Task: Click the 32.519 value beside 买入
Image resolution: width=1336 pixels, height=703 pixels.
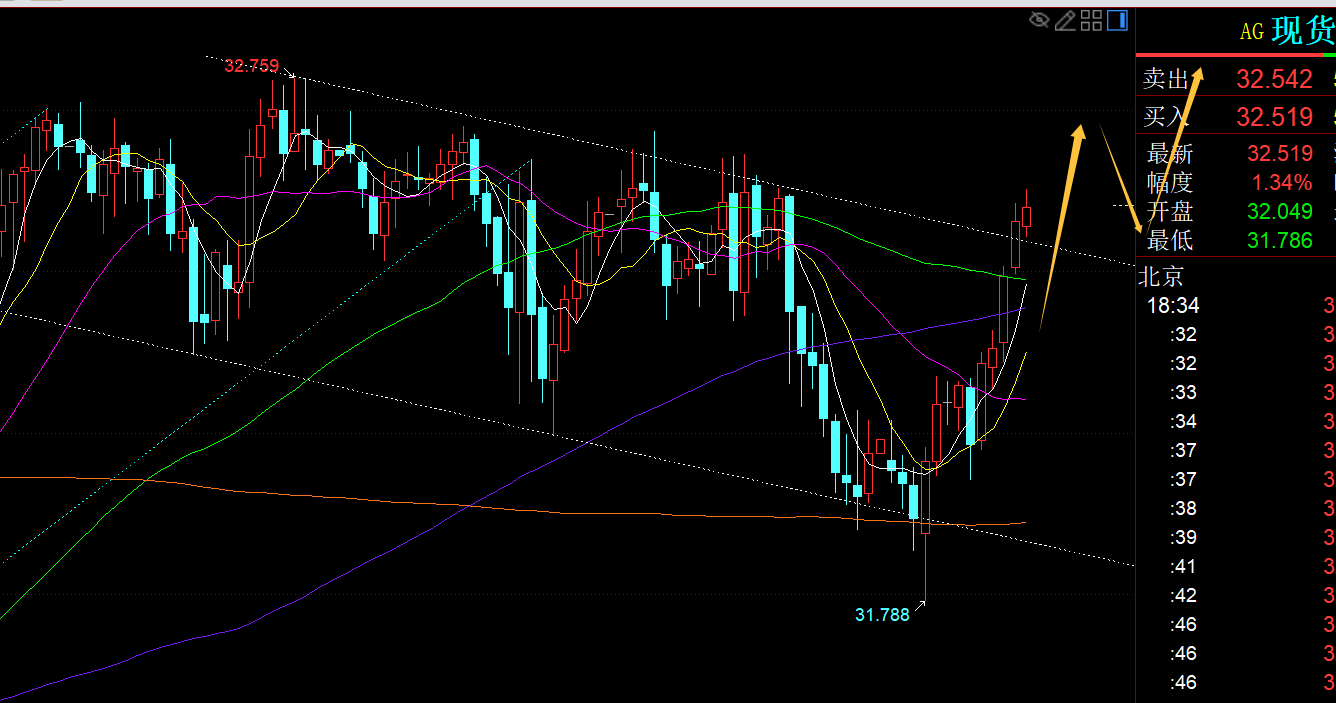Action: (1274, 117)
